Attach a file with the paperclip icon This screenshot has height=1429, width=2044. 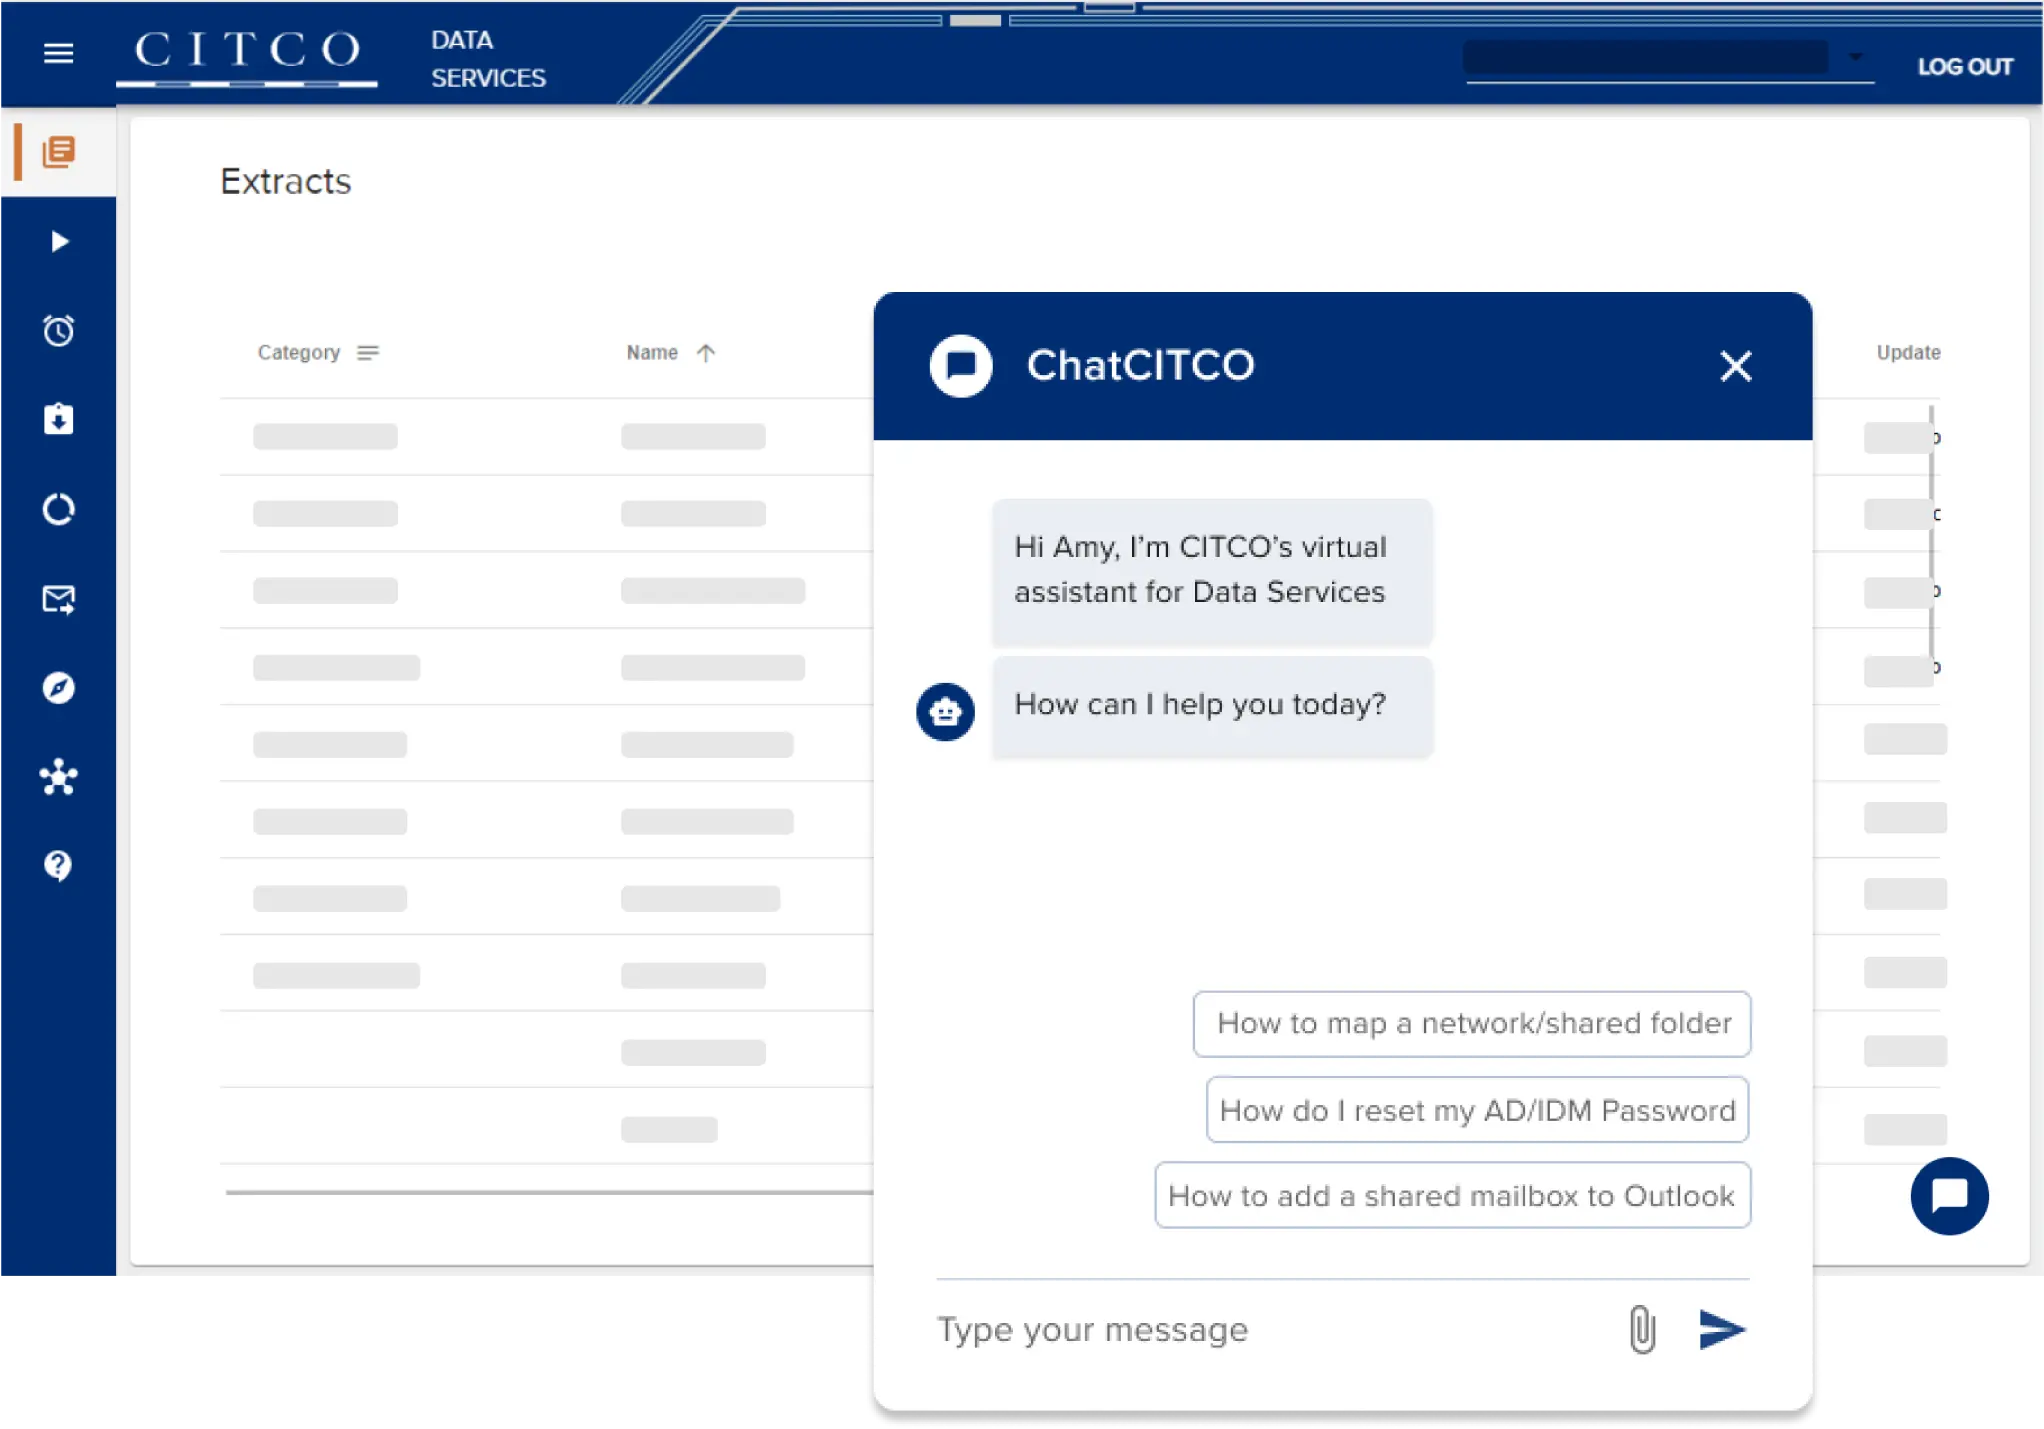[1642, 1329]
